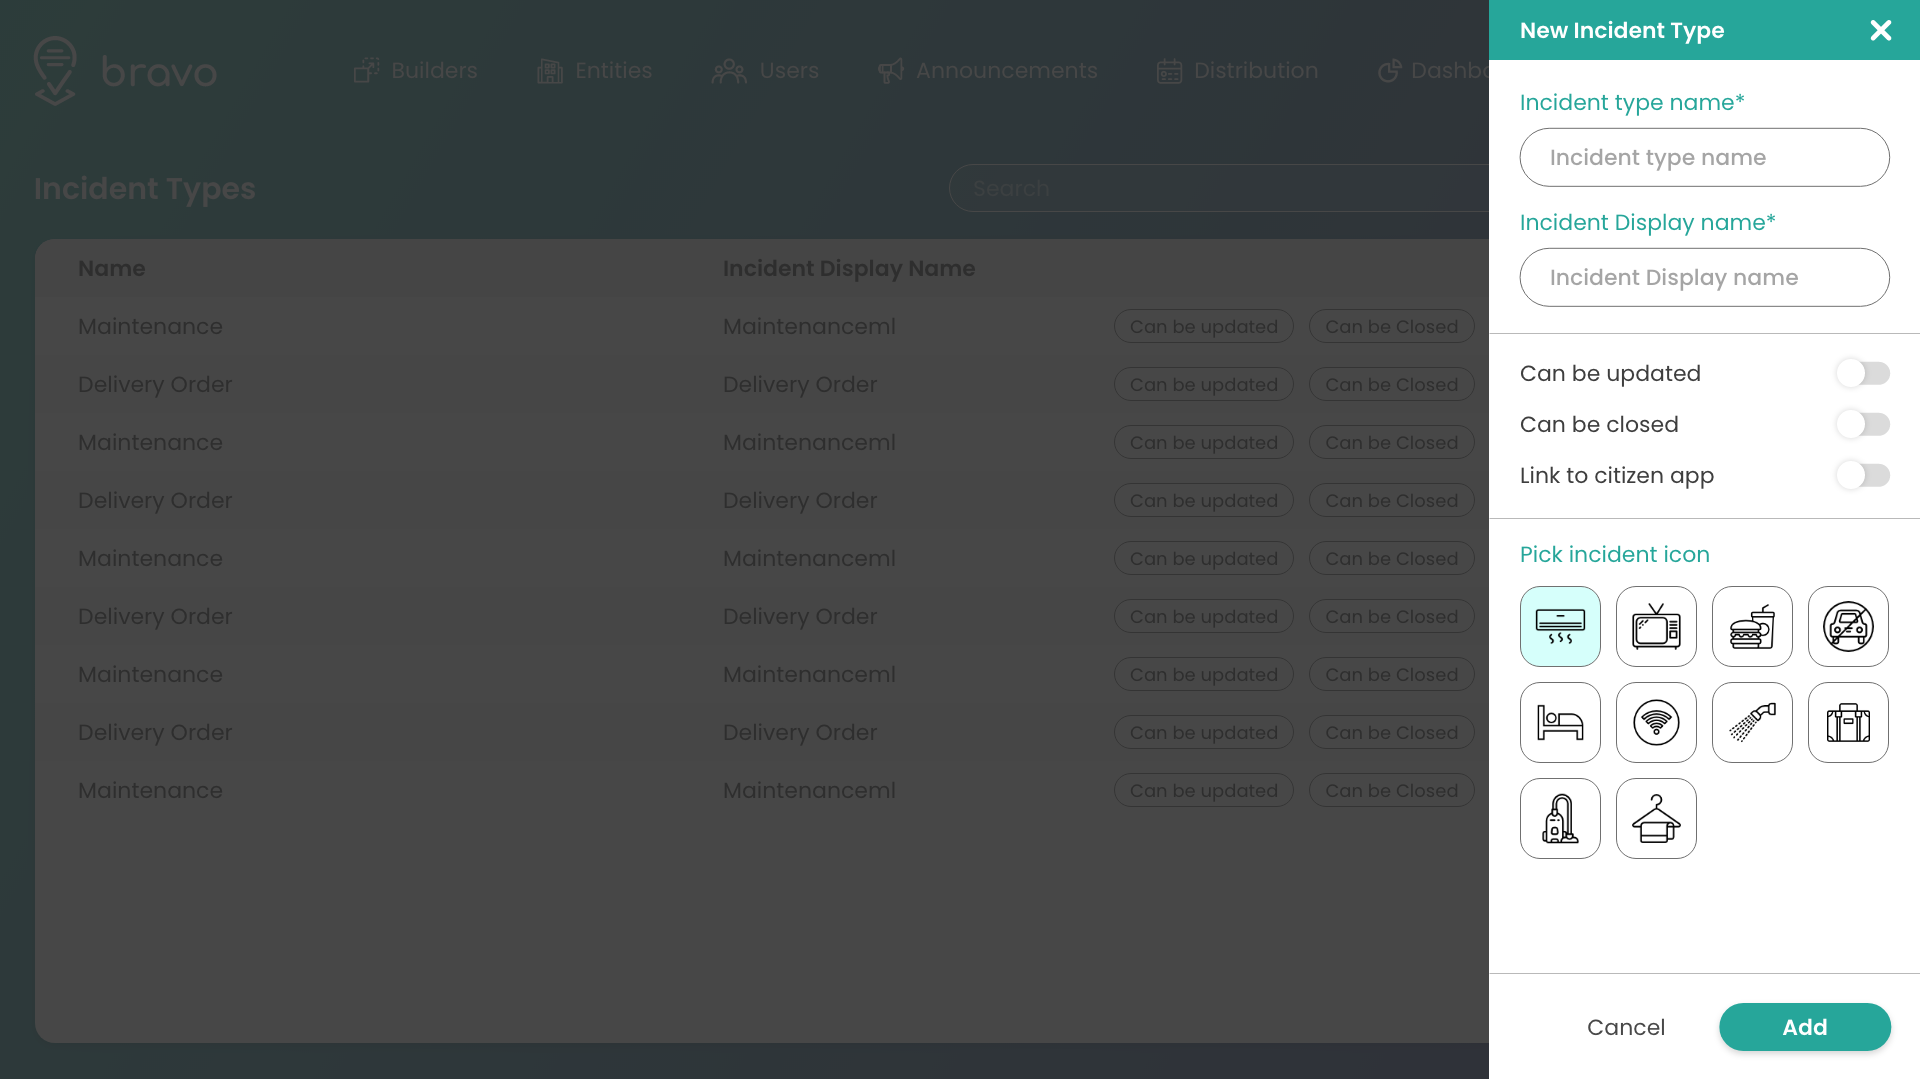Select the clothes hanger laundry icon
This screenshot has width=1920, height=1079.
tap(1656, 818)
